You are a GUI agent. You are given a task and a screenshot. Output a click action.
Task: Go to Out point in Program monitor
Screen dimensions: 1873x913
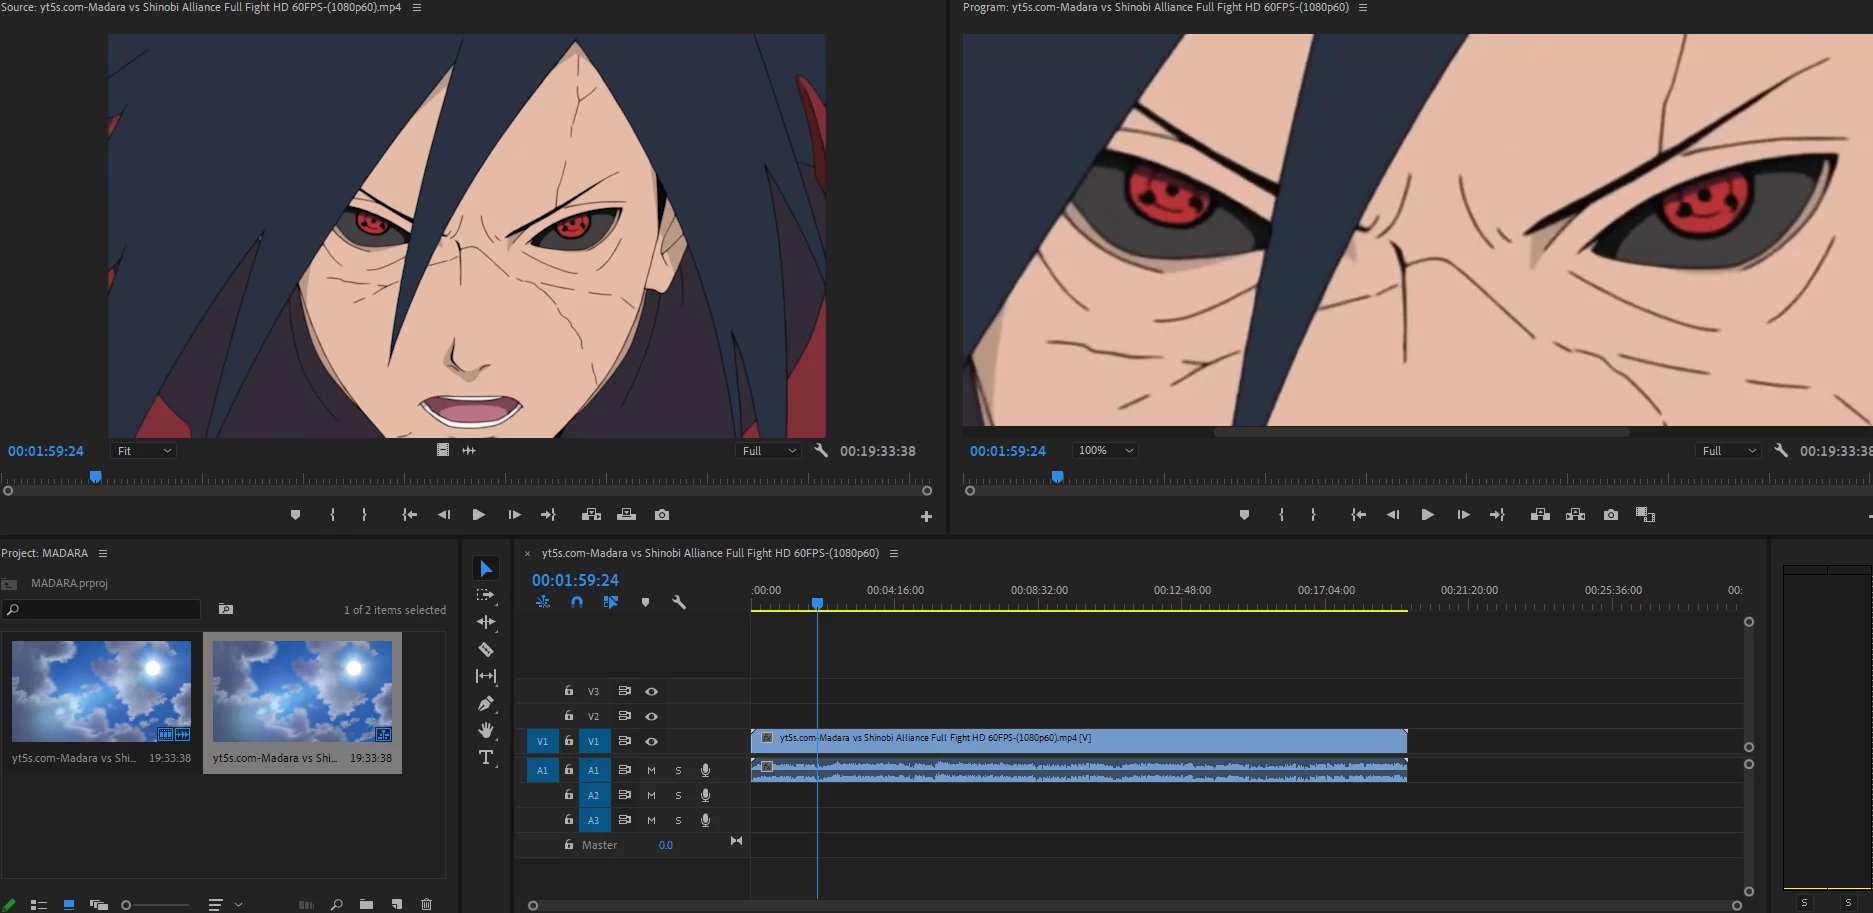pos(1497,515)
